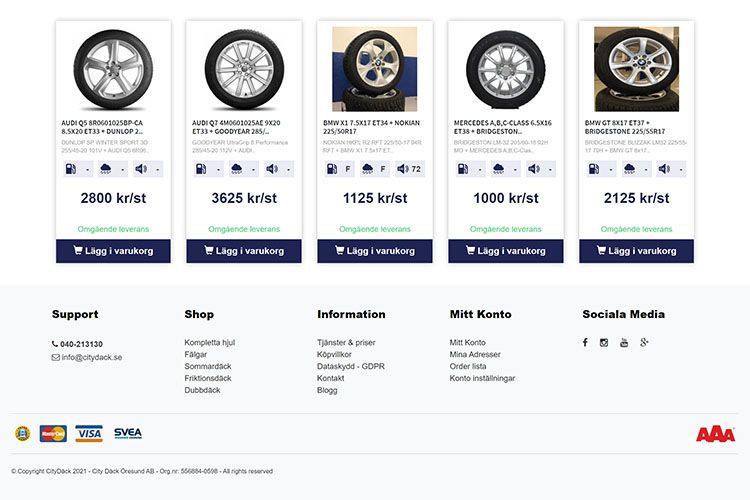Add BMW GT 8x17 wheel to cart

[636, 251]
